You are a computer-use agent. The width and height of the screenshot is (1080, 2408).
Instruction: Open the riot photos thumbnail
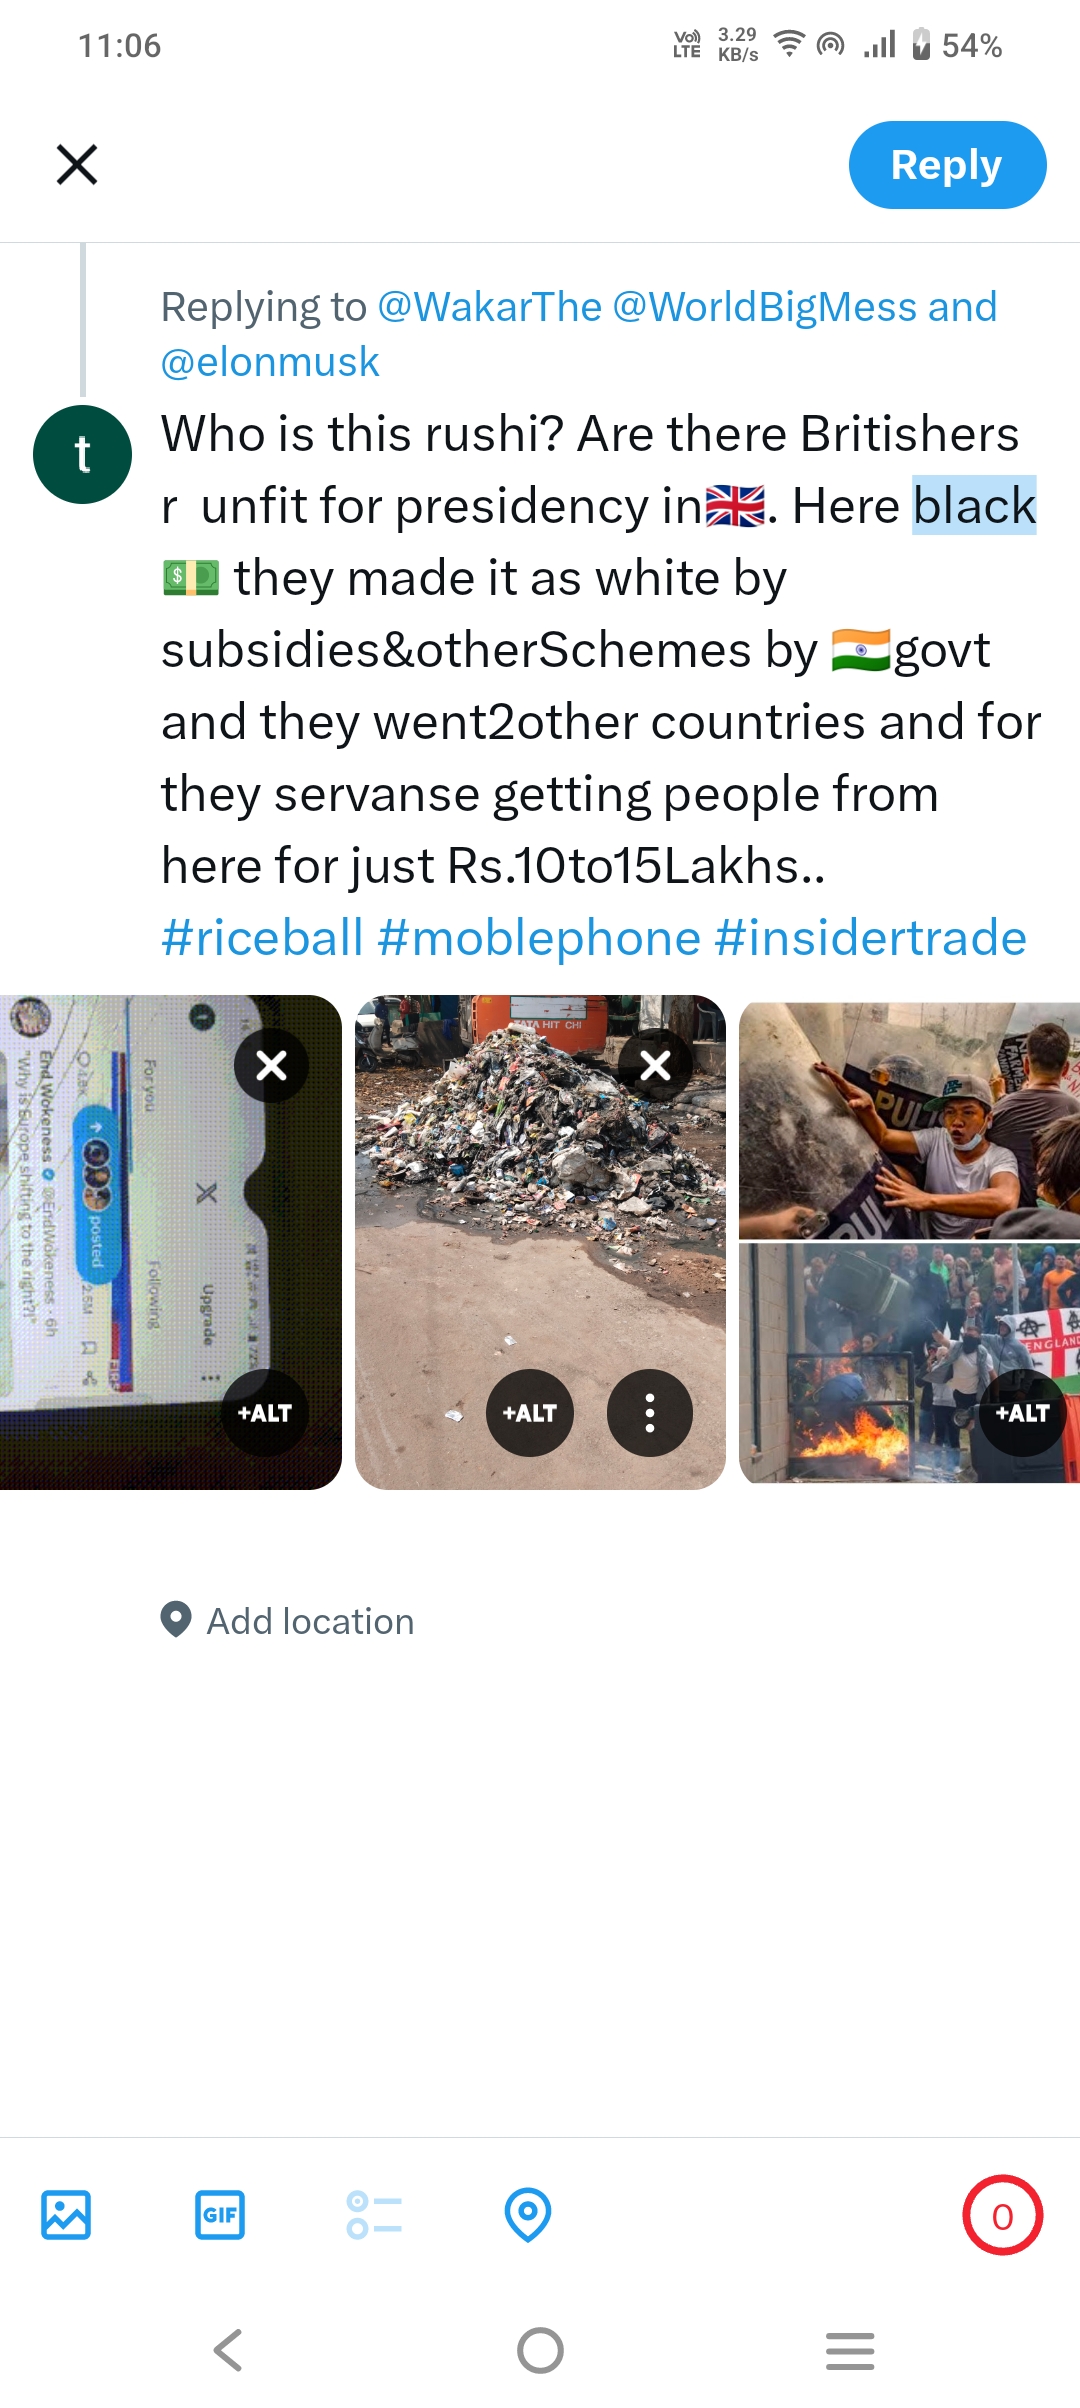[909, 1242]
